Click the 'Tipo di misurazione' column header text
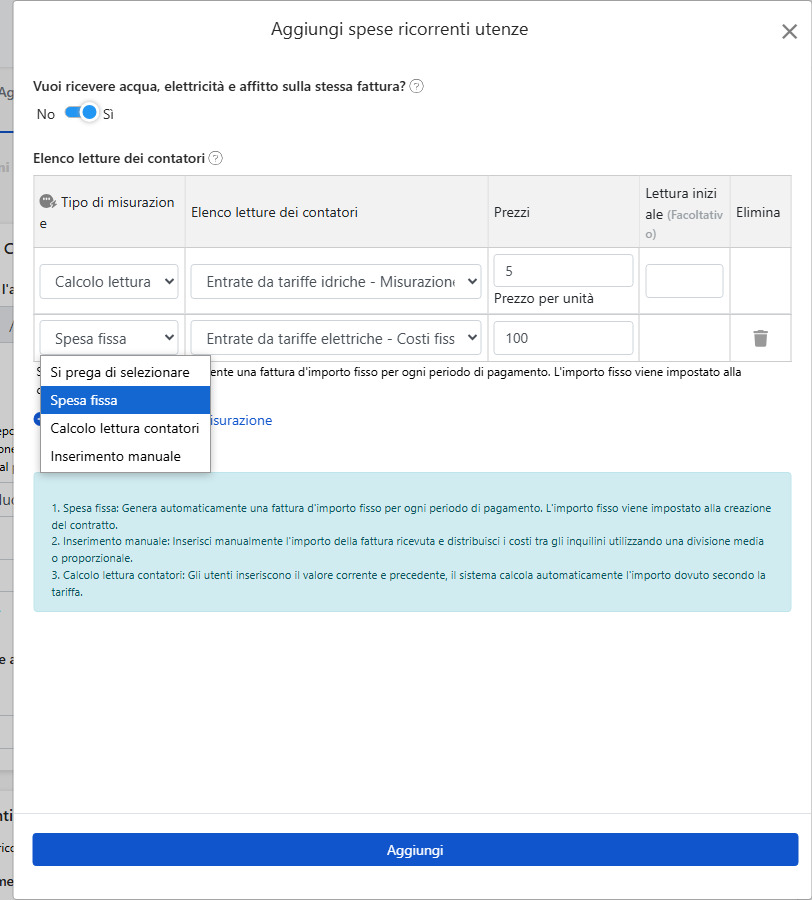 click(107, 212)
